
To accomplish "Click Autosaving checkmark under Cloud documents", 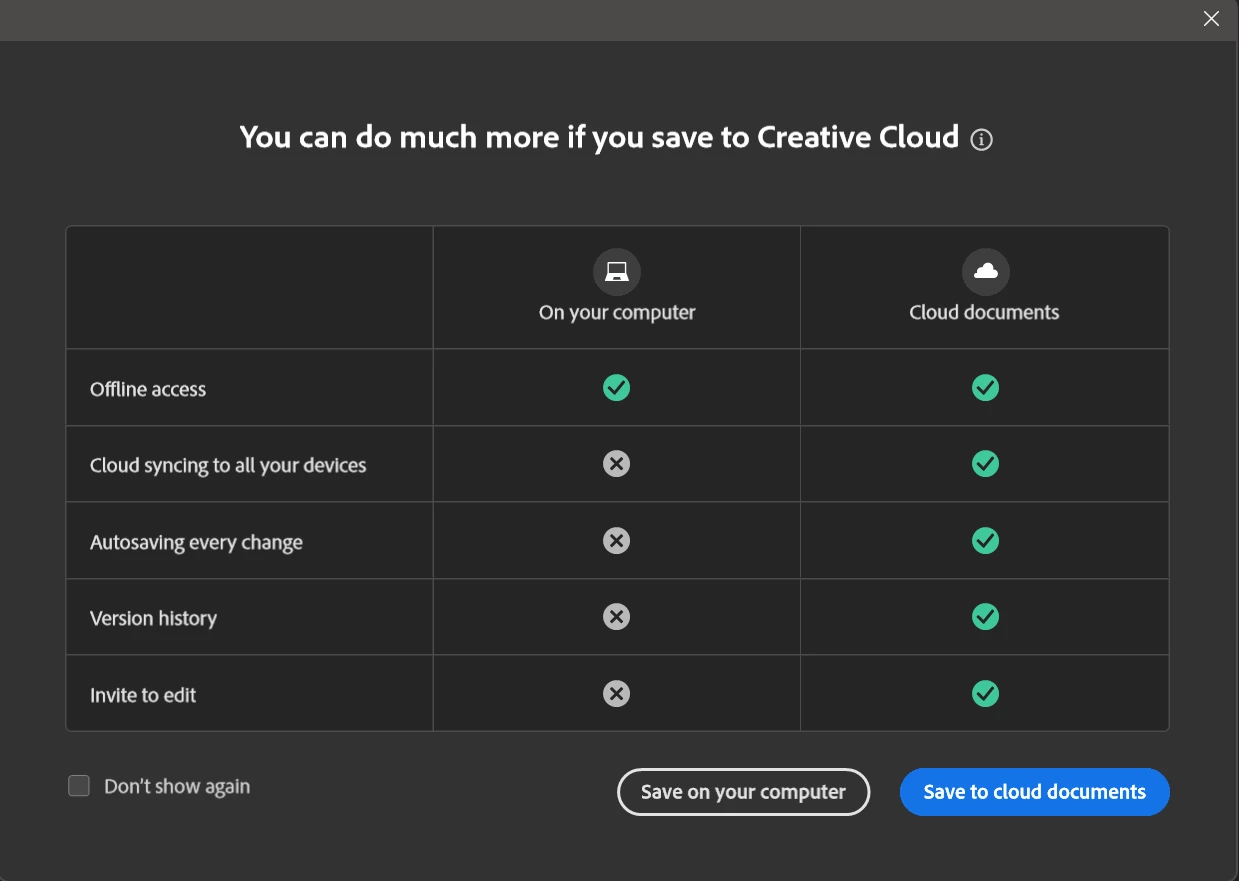I will pyautogui.click(x=986, y=541).
